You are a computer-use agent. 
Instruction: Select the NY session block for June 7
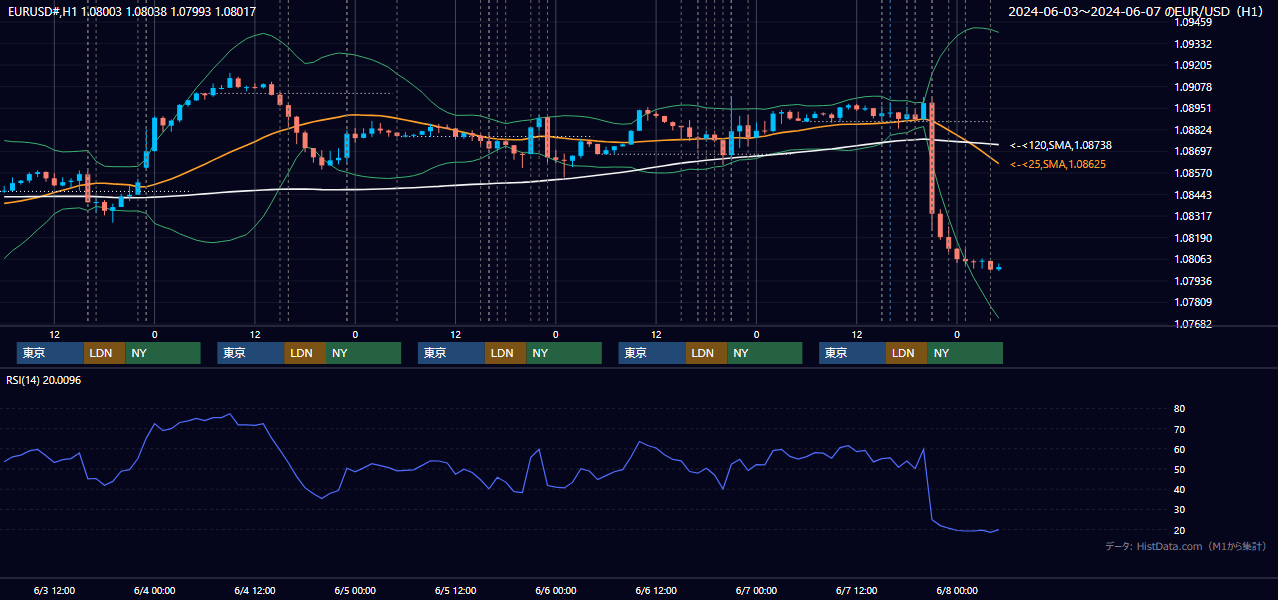point(966,353)
